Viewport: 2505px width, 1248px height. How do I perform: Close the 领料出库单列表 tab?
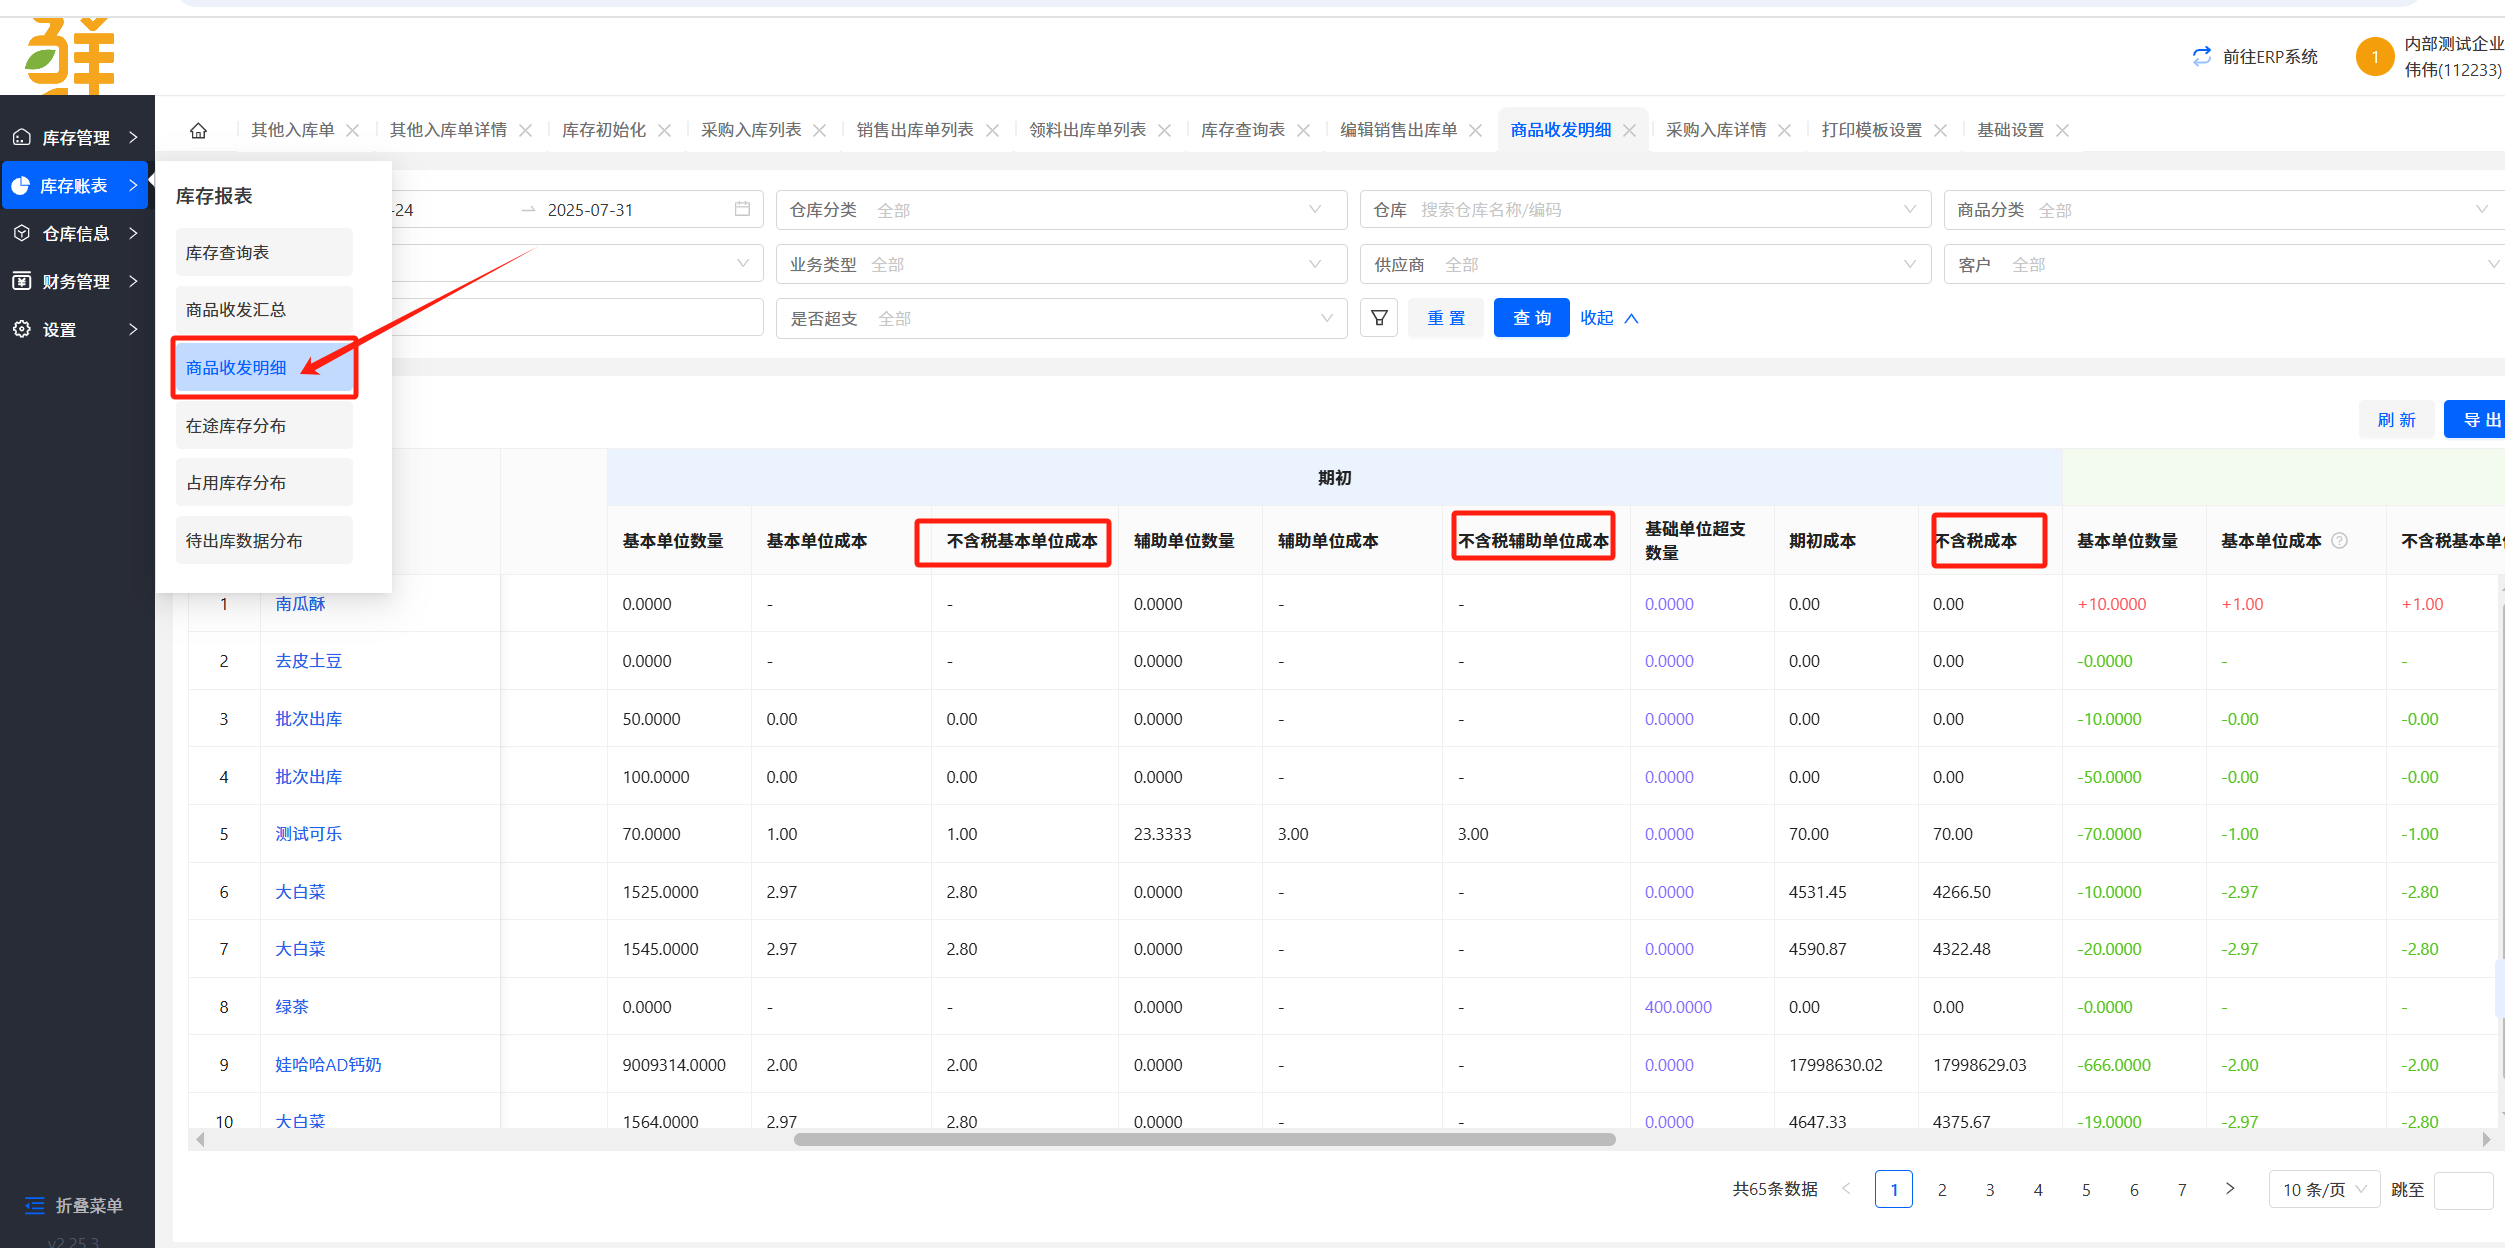(1164, 130)
